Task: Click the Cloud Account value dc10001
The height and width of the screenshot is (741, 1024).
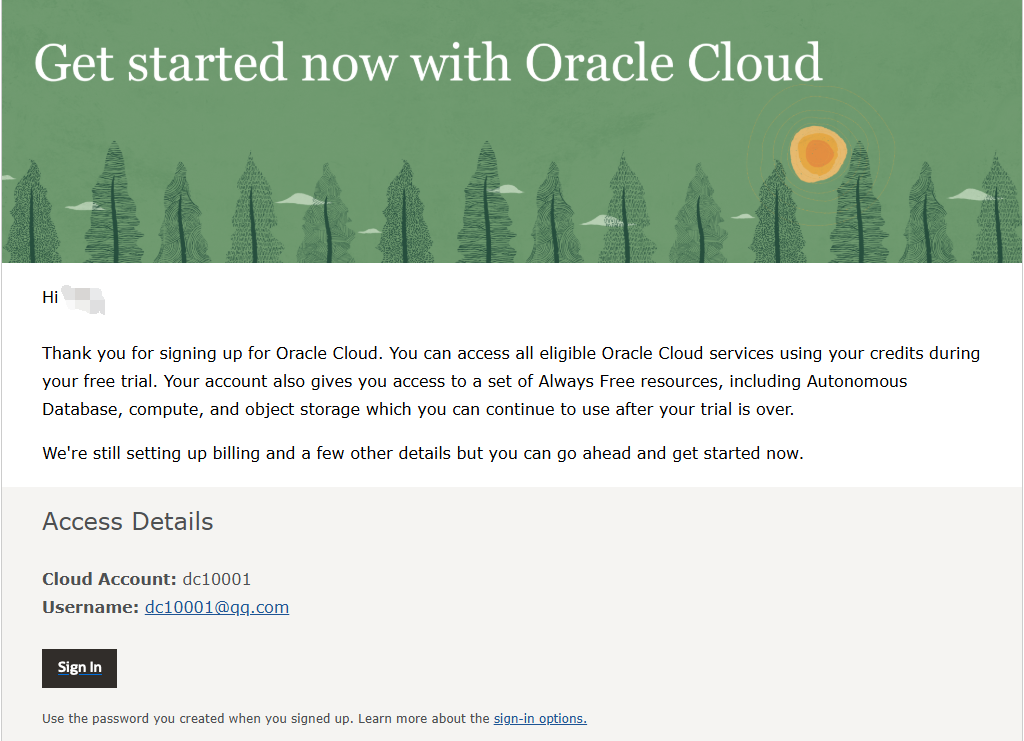Action: point(217,579)
